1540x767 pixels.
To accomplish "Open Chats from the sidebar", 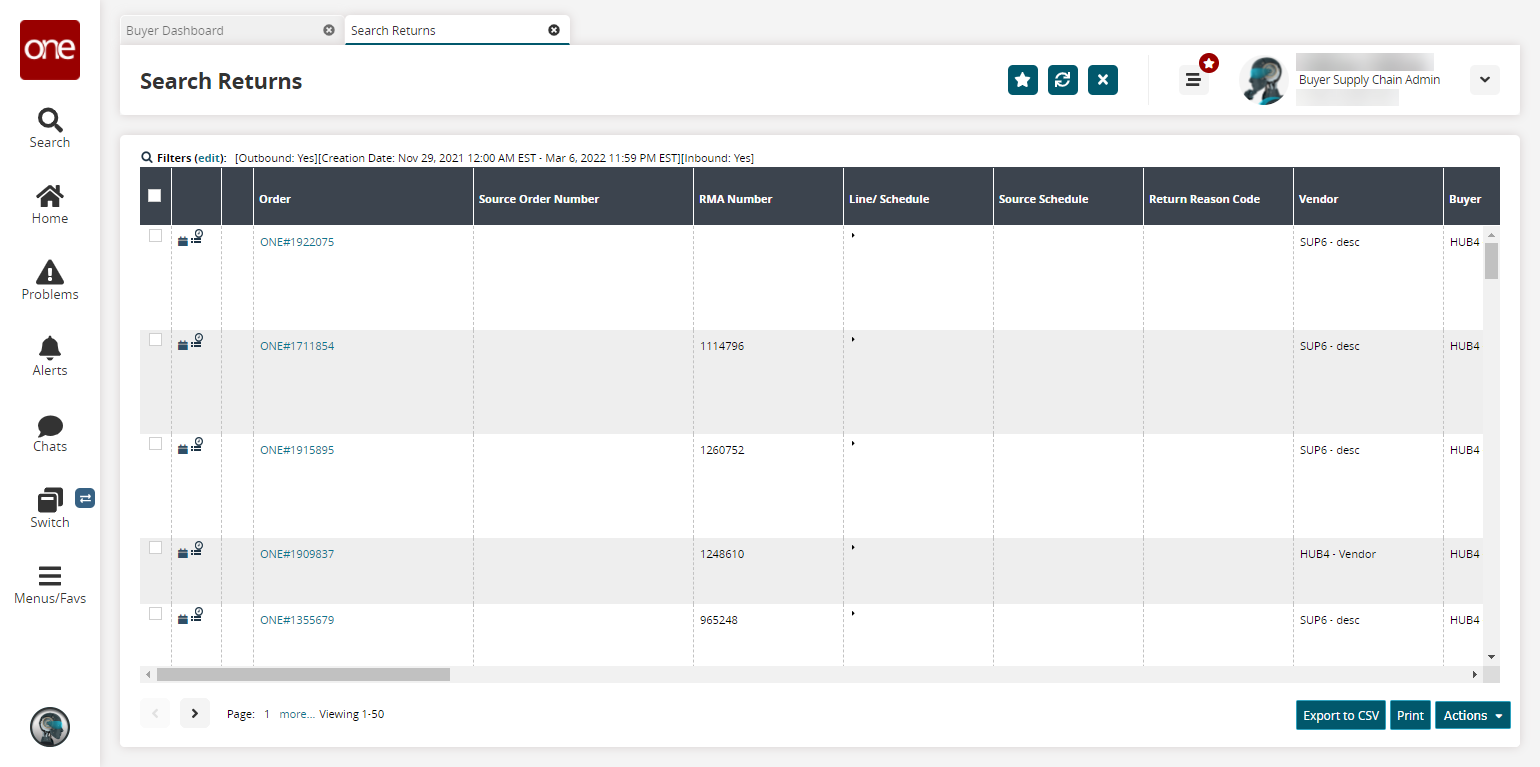I will (49, 426).
